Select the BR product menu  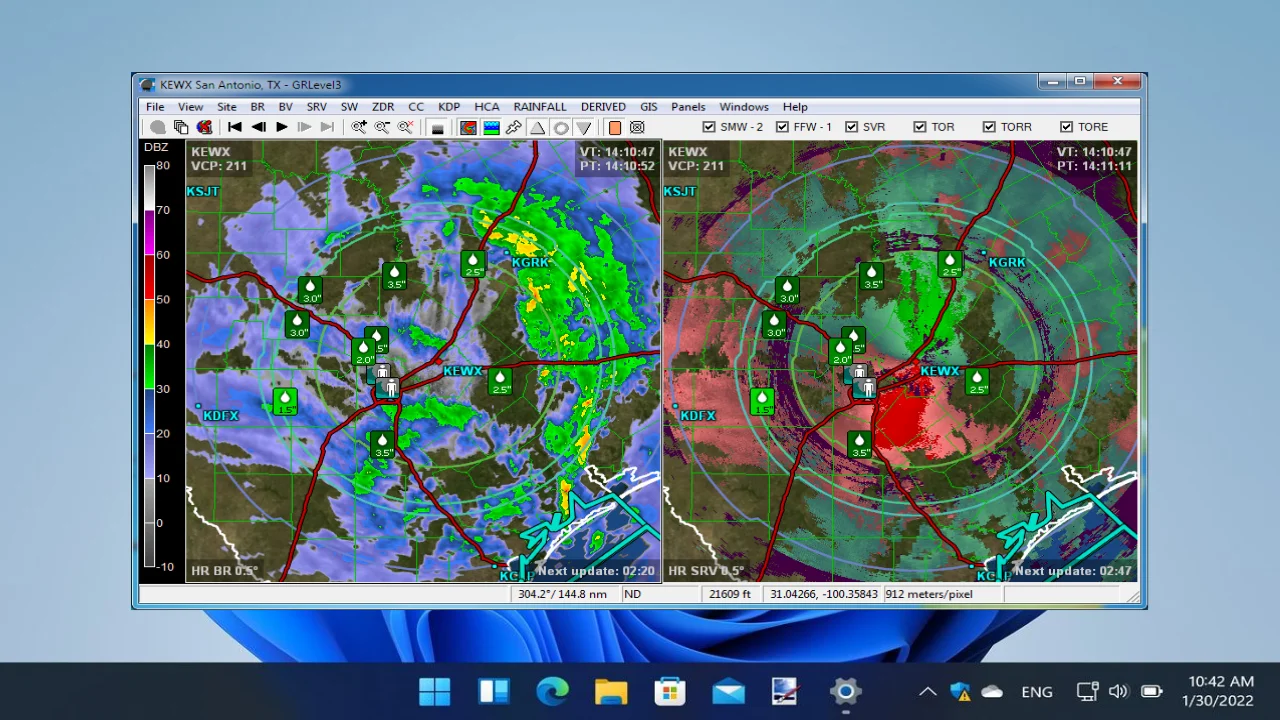[257, 106]
